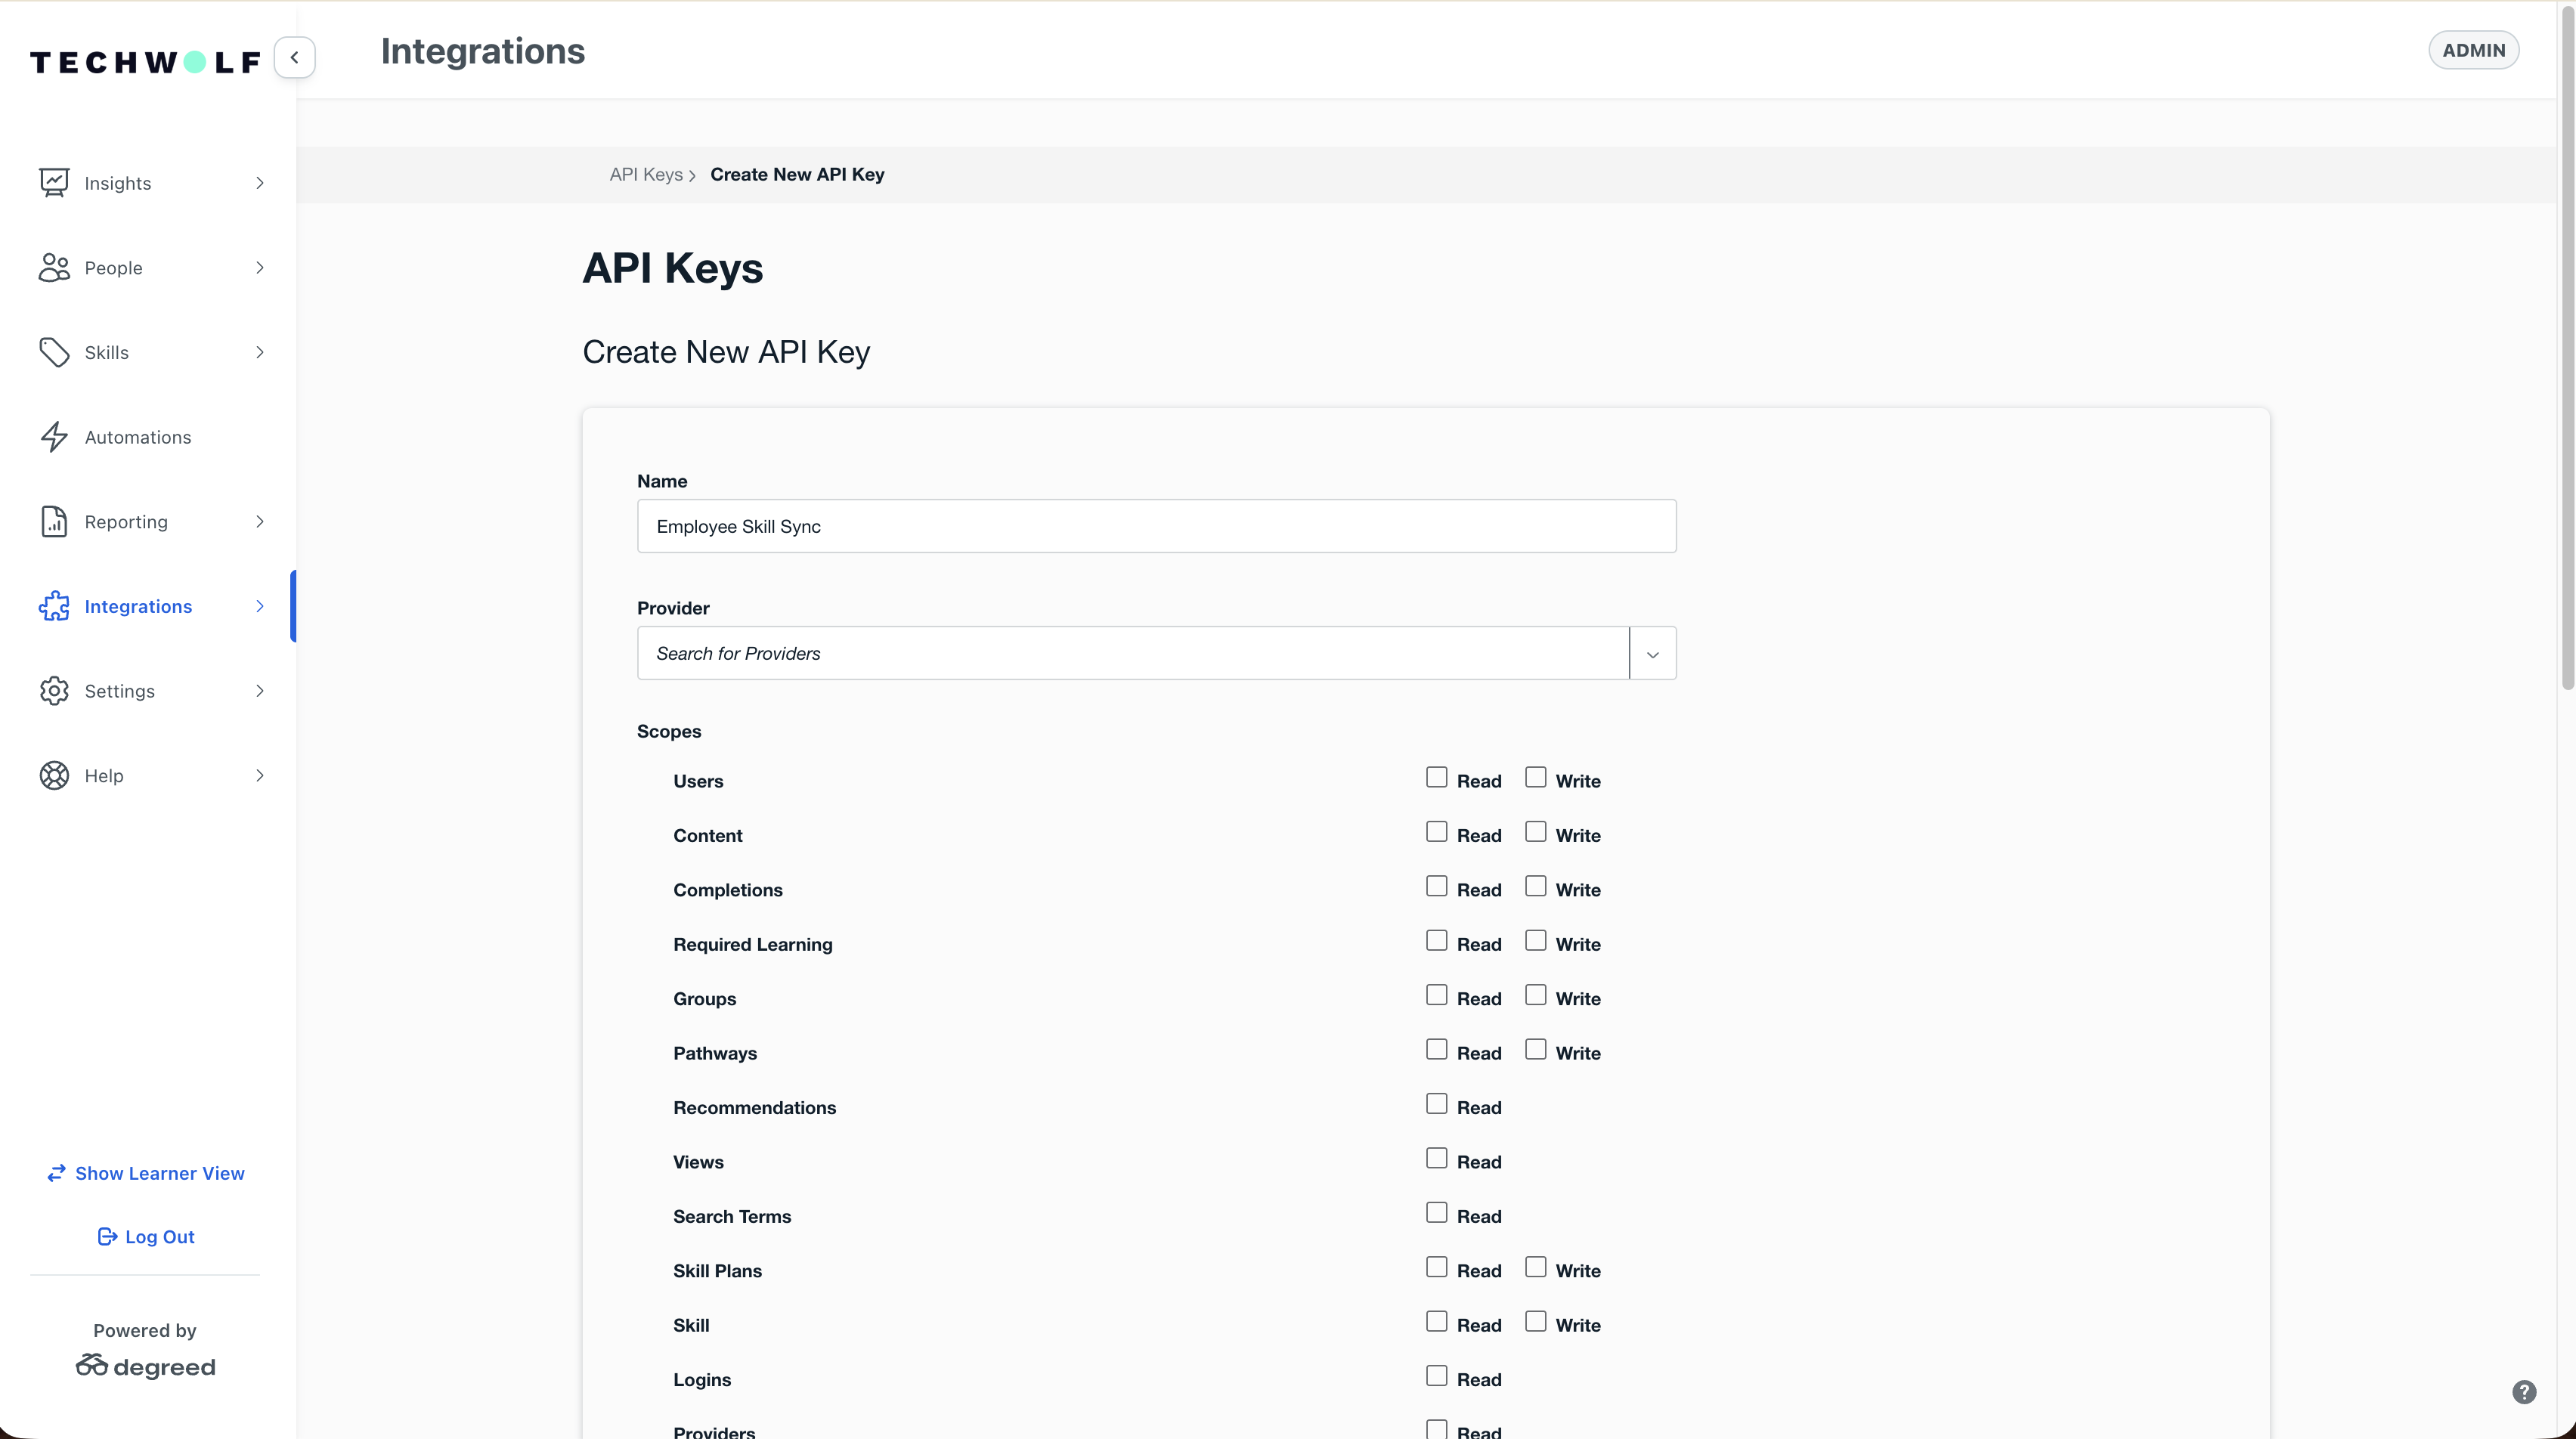The height and width of the screenshot is (1439, 2576).
Task: Click the Automations lightning bolt icon
Action: 54,437
